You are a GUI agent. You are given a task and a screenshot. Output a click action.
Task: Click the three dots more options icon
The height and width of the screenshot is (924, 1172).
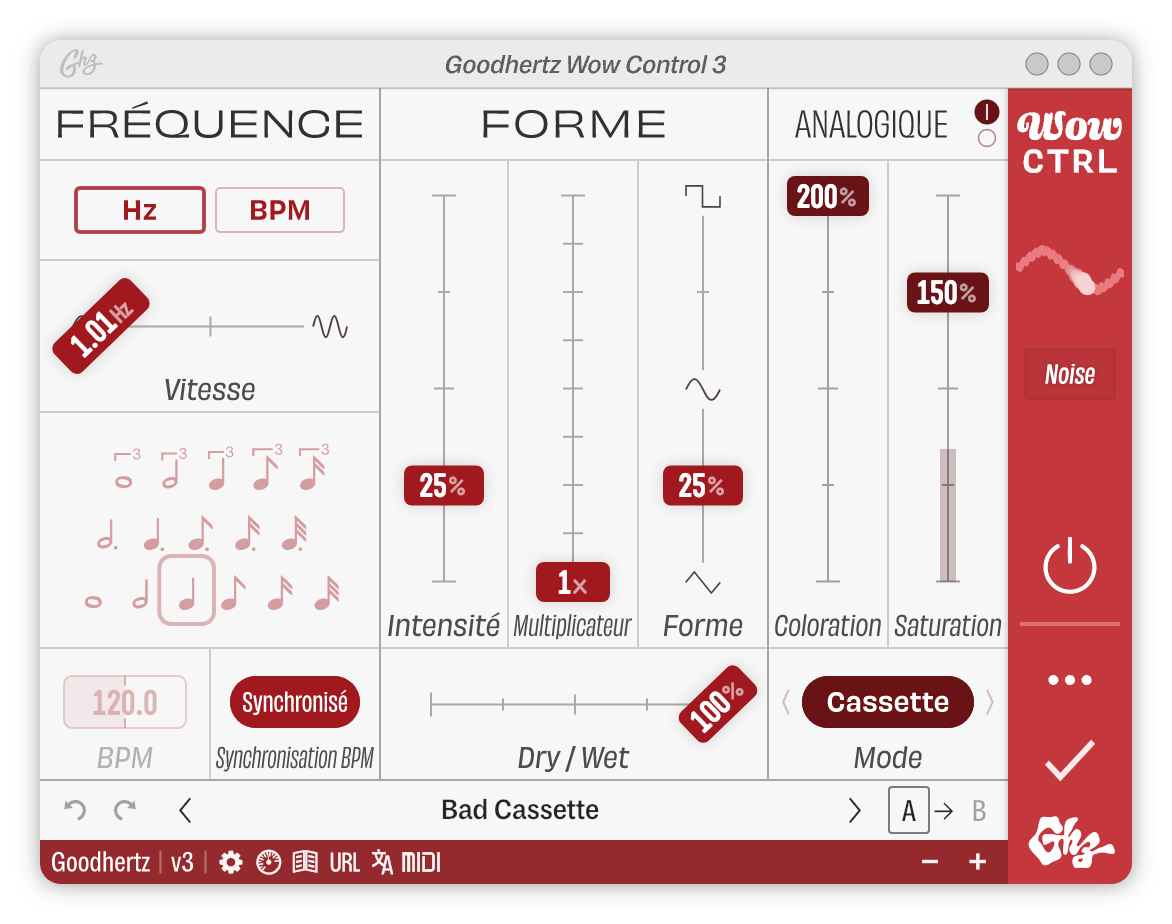(x=1069, y=680)
